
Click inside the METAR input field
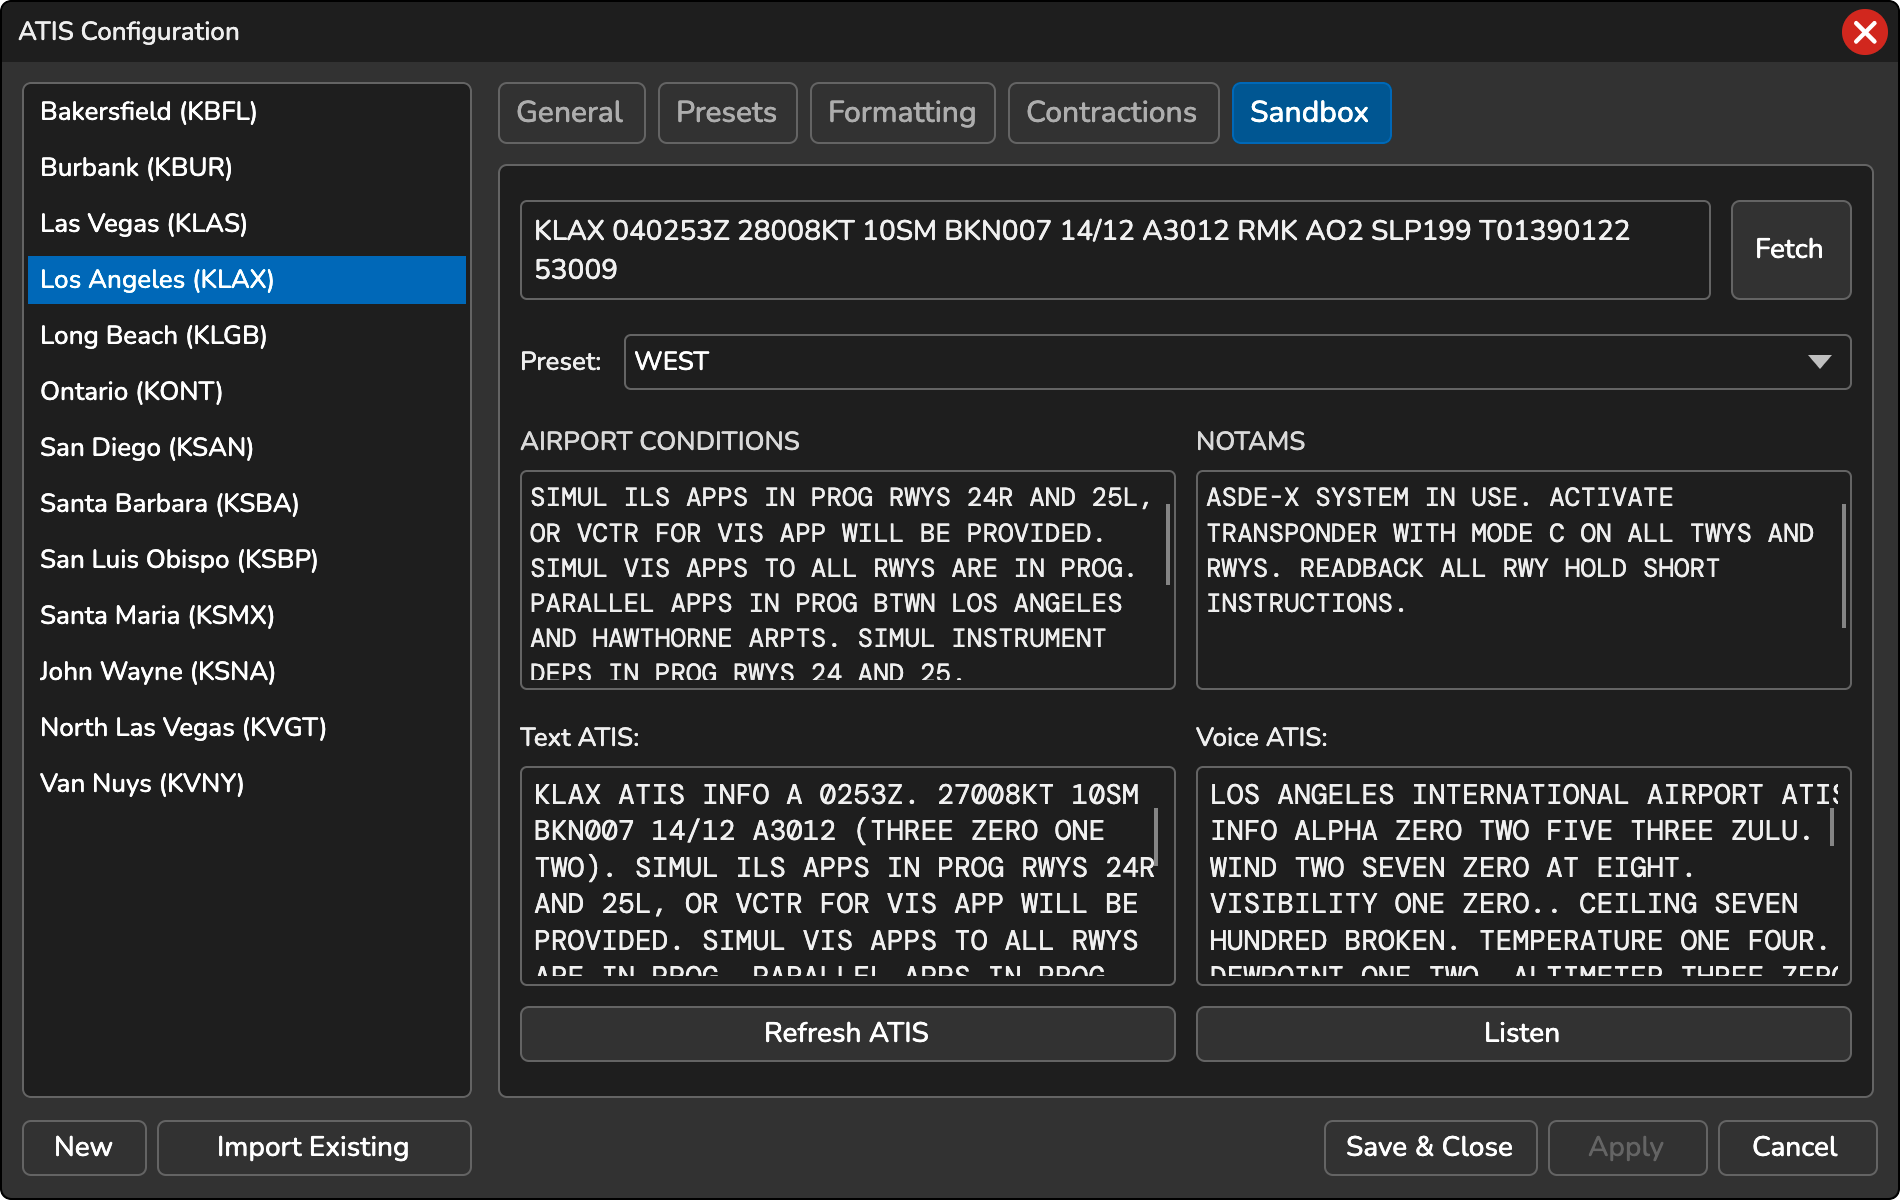click(1114, 250)
